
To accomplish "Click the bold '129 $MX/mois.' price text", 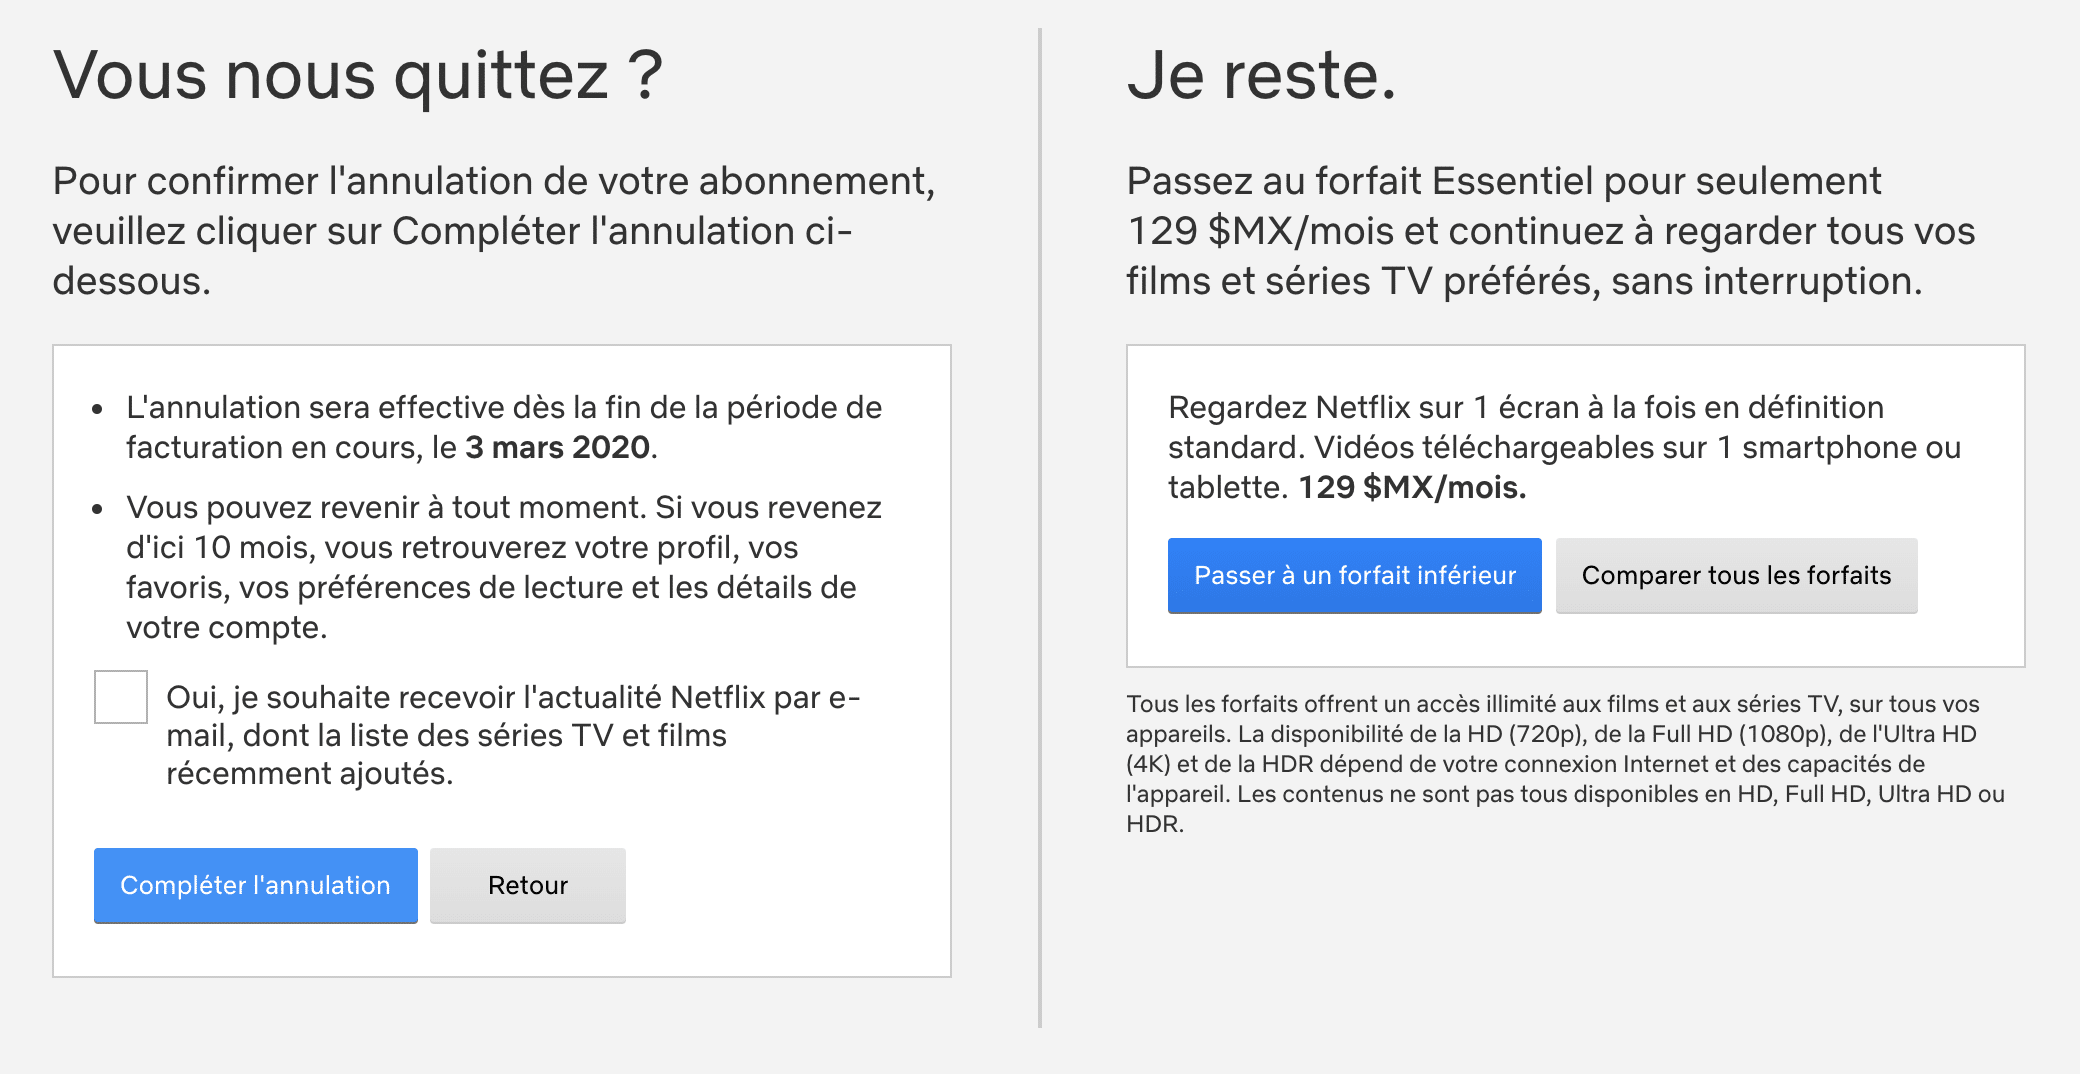I will [x=1412, y=487].
